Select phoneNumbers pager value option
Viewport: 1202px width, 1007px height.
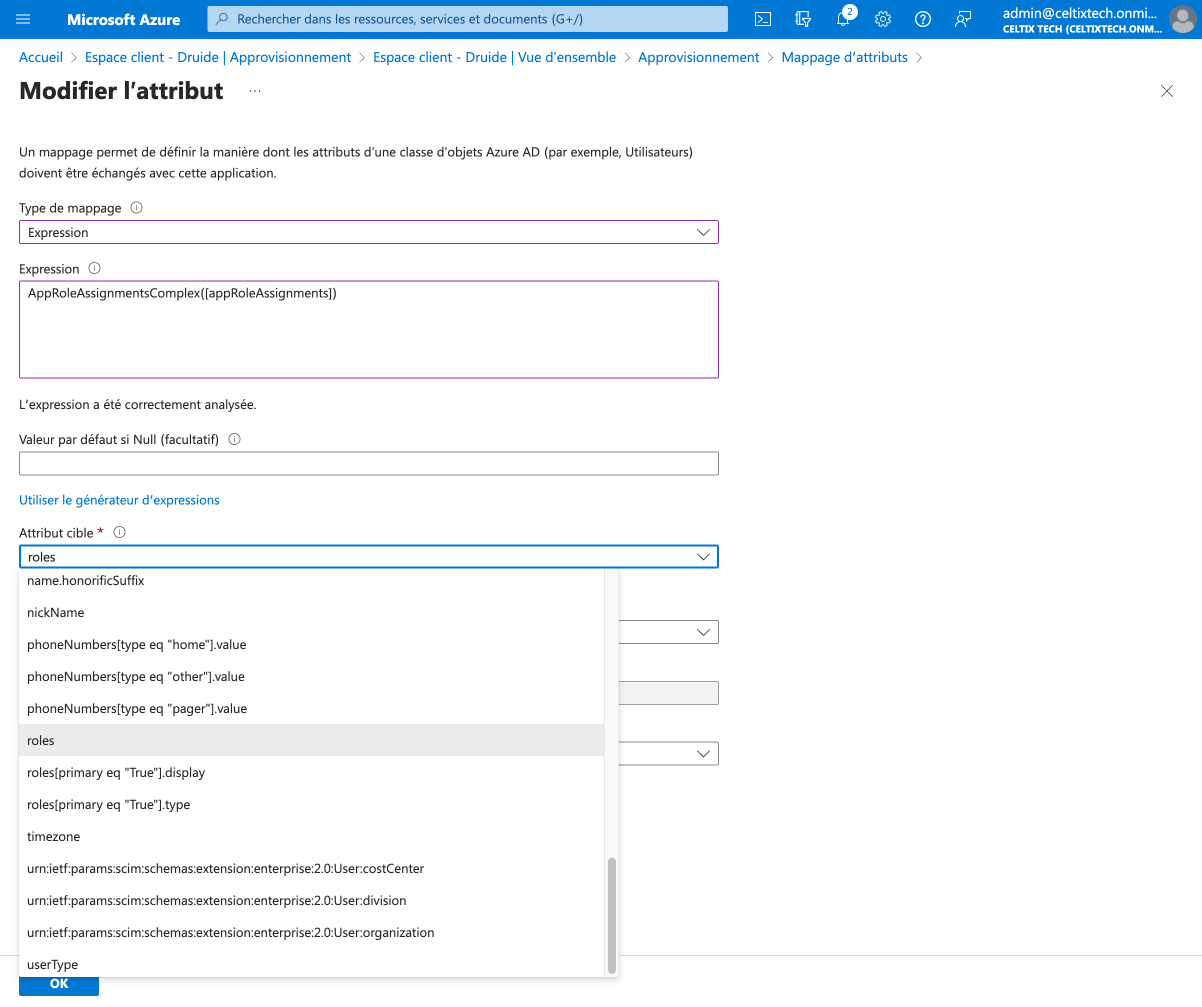click(312, 709)
